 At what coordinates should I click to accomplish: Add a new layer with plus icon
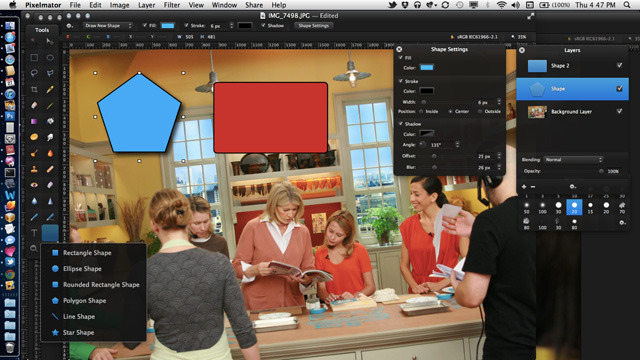(x=524, y=187)
